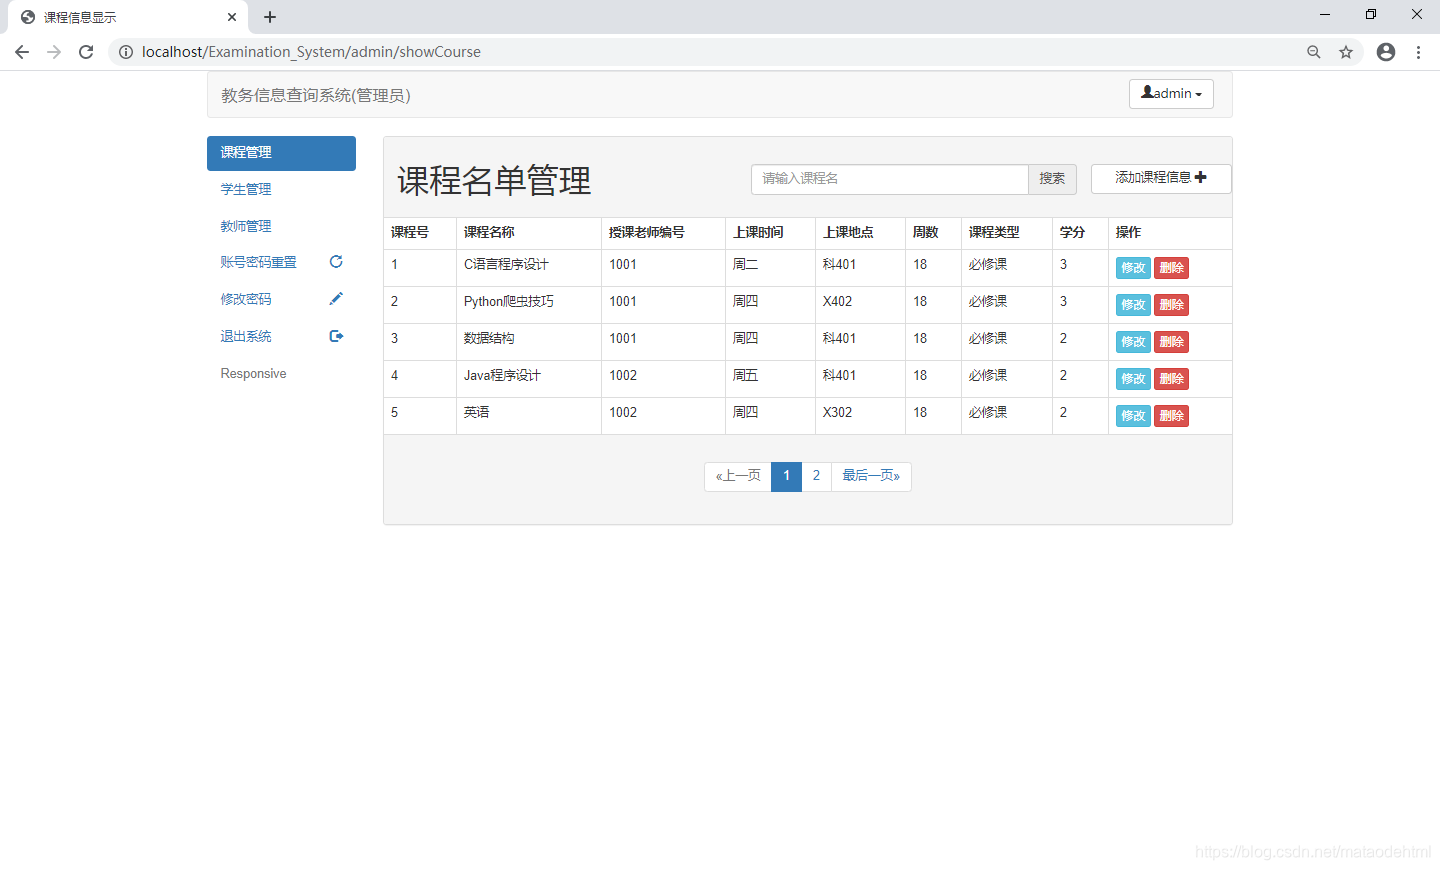Click the 课程名单管理 heading
Screen dimensions: 1440x870
pyautogui.click(x=494, y=181)
